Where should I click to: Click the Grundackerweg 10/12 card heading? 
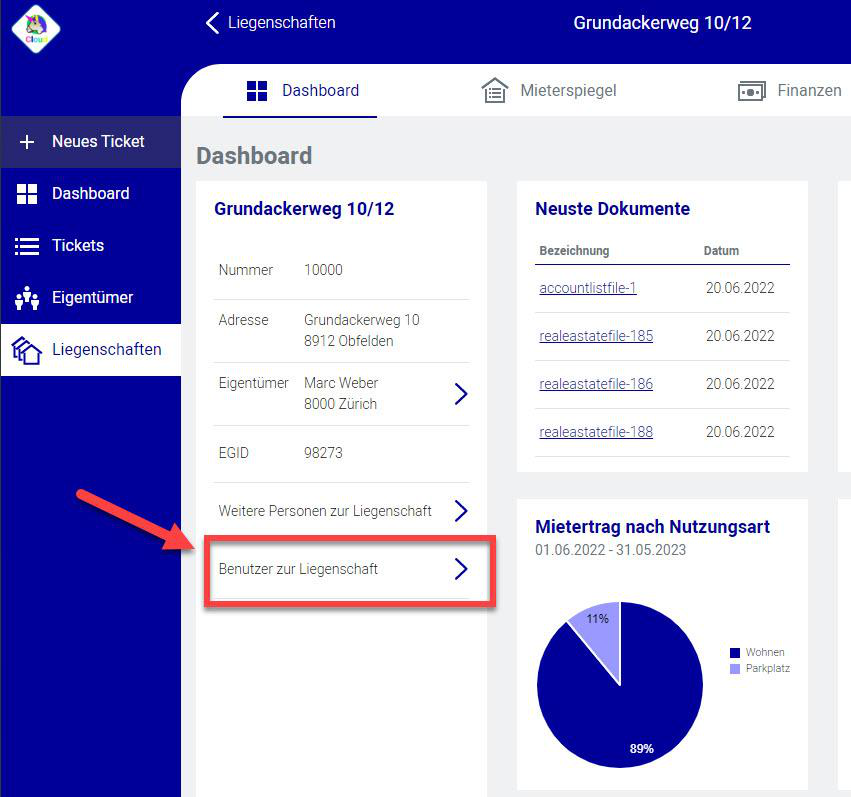[304, 209]
